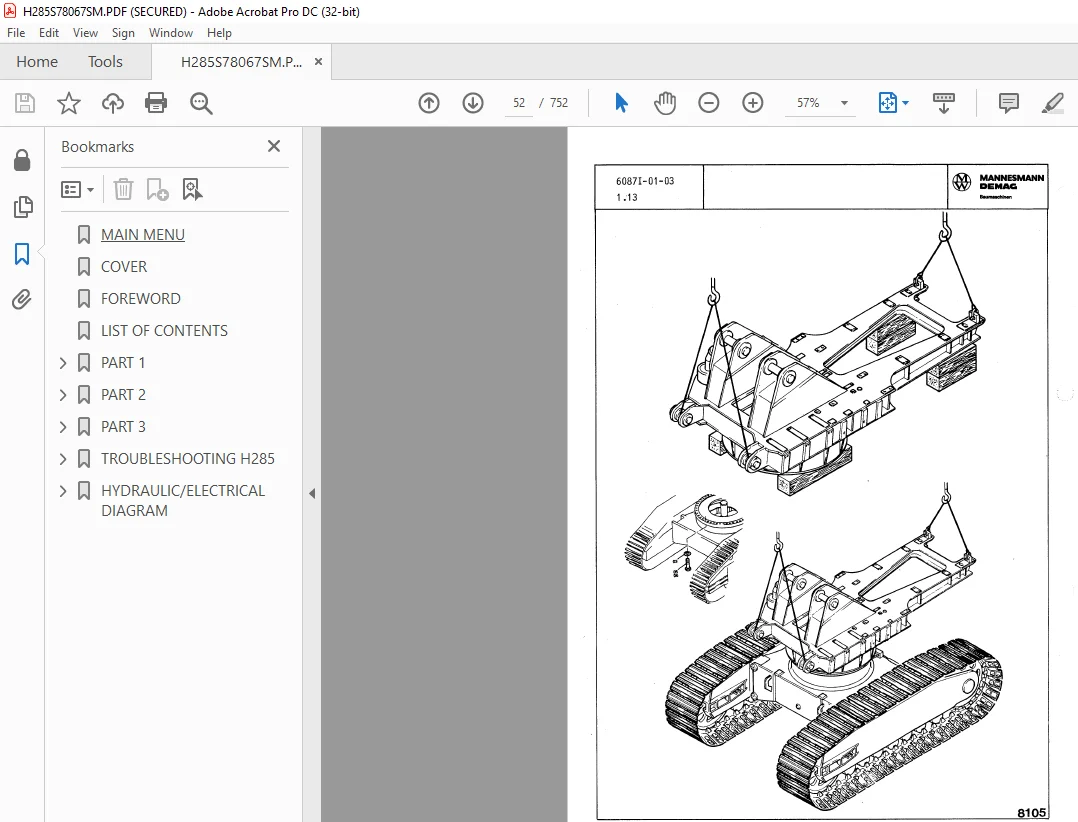This screenshot has width=1078, height=822.
Task: Activate the selection arrow tool
Action: pos(622,103)
